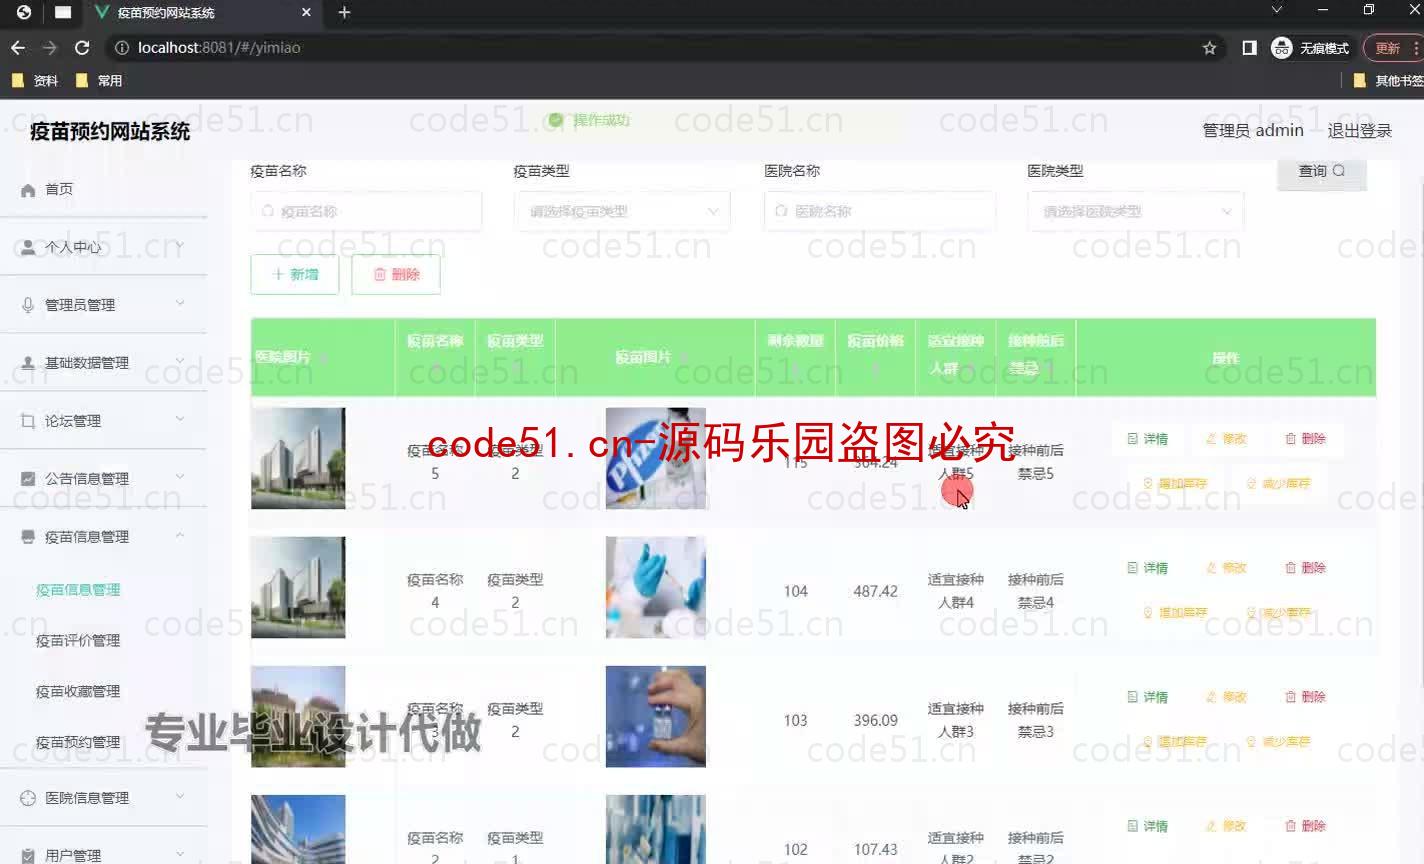Click 增加库存 for 疫苗名称5 row
This screenshot has width=1424, height=864.
1175,484
